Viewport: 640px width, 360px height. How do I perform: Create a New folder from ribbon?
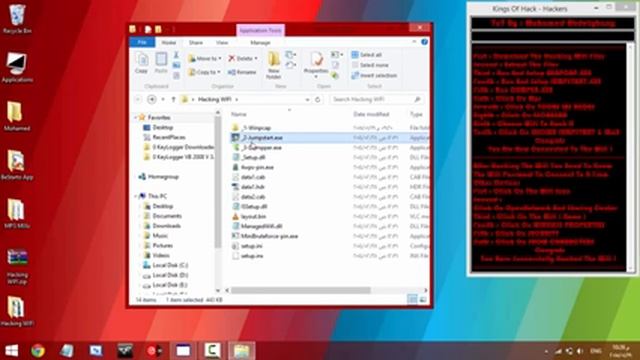pyautogui.click(x=273, y=65)
